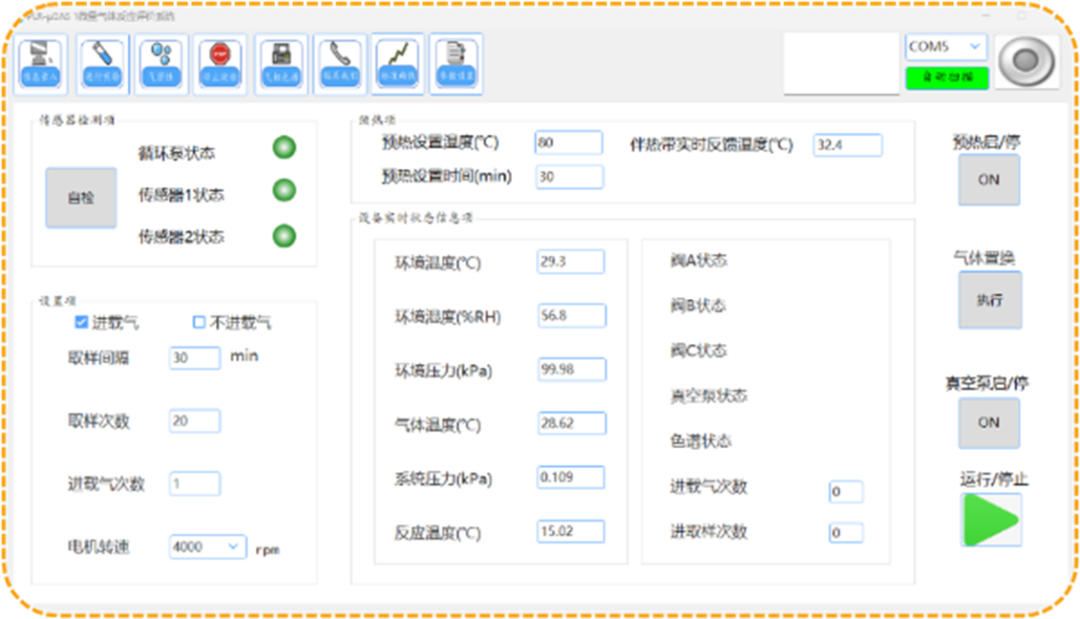
Task: Click the telephone handset toolbar icon
Action: pyautogui.click(x=339, y=64)
